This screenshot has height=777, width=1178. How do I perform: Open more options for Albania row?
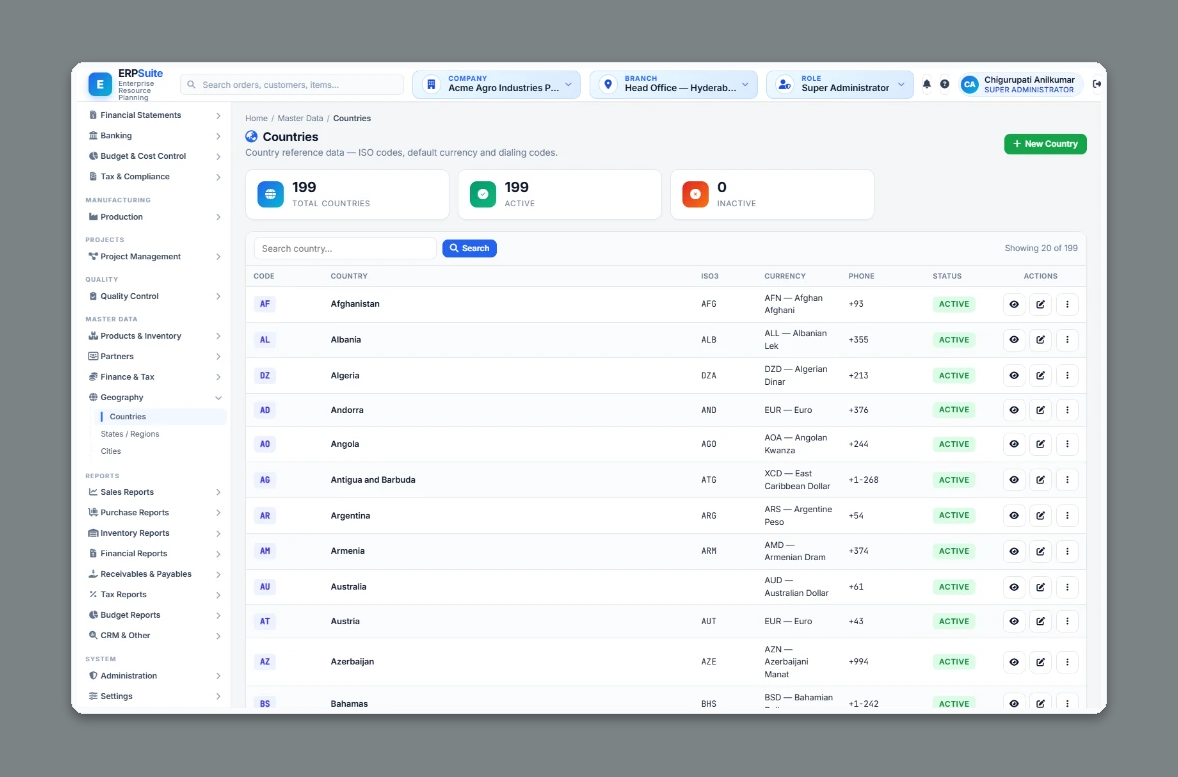[1067, 340]
